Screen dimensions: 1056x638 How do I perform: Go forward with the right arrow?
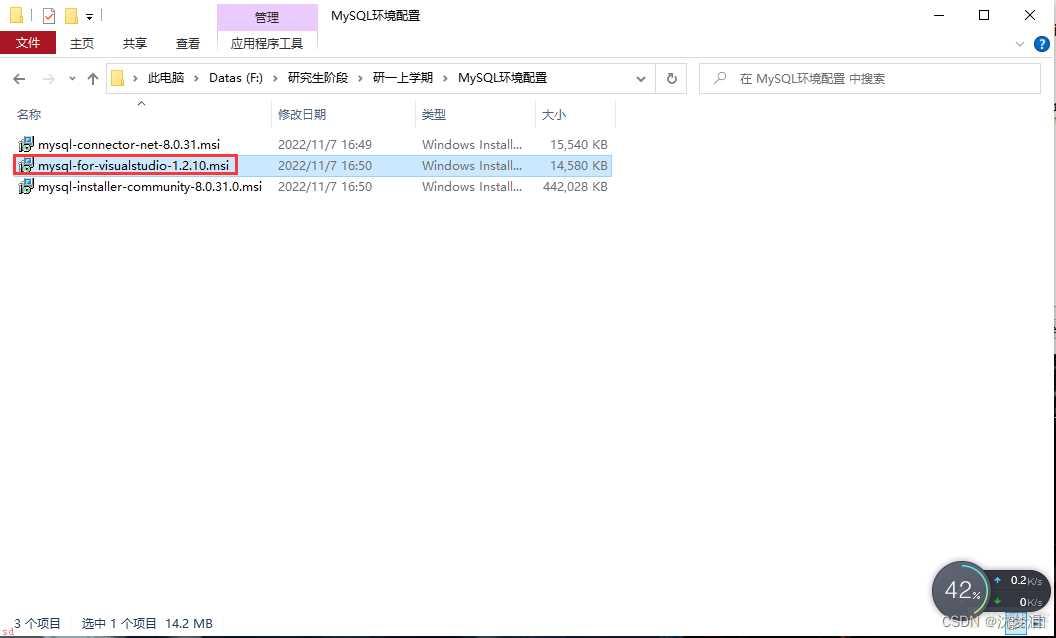coord(48,79)
